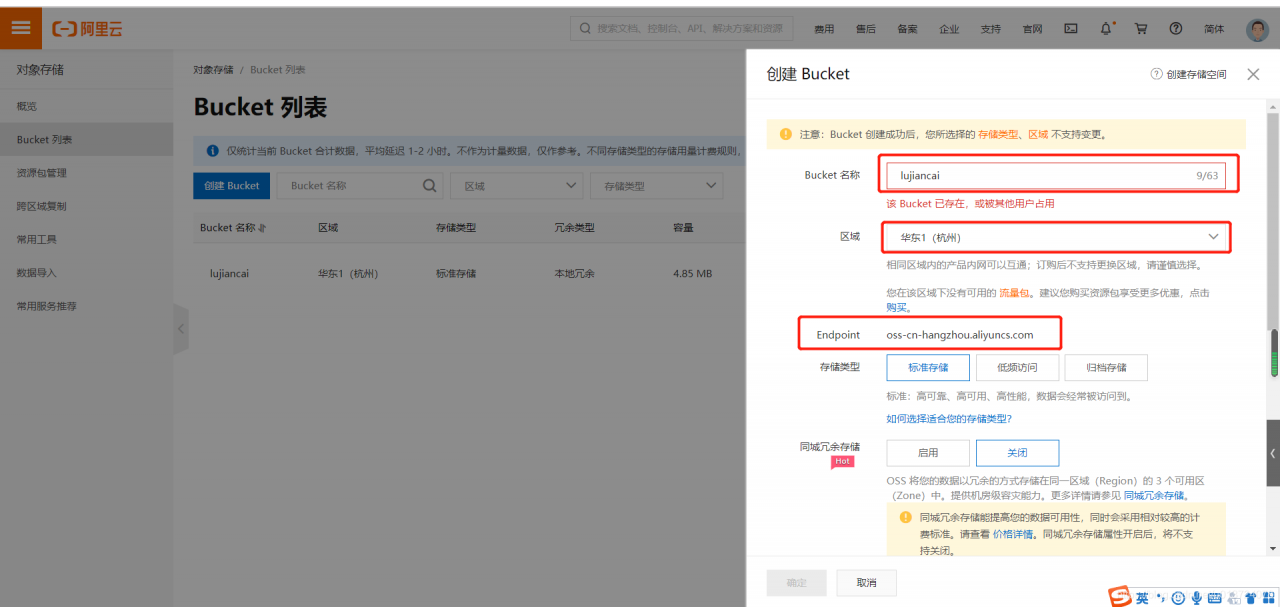The height and width of the screenshot is (607, 1280).
Task: Close the 创建 Bucket panel
Action: (1253, 74)
